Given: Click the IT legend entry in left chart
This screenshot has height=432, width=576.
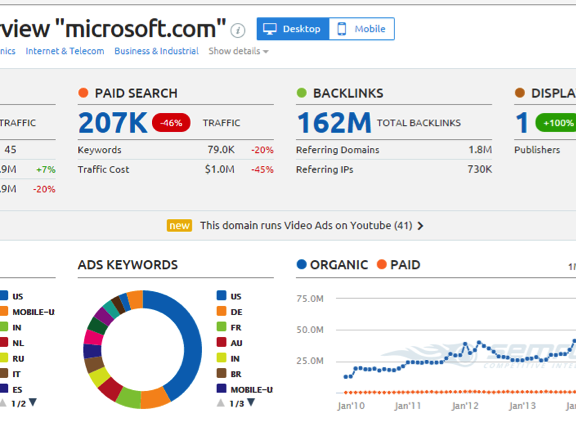Looking at the screenshot, I should pyautogui.click(x=11, y=374).
